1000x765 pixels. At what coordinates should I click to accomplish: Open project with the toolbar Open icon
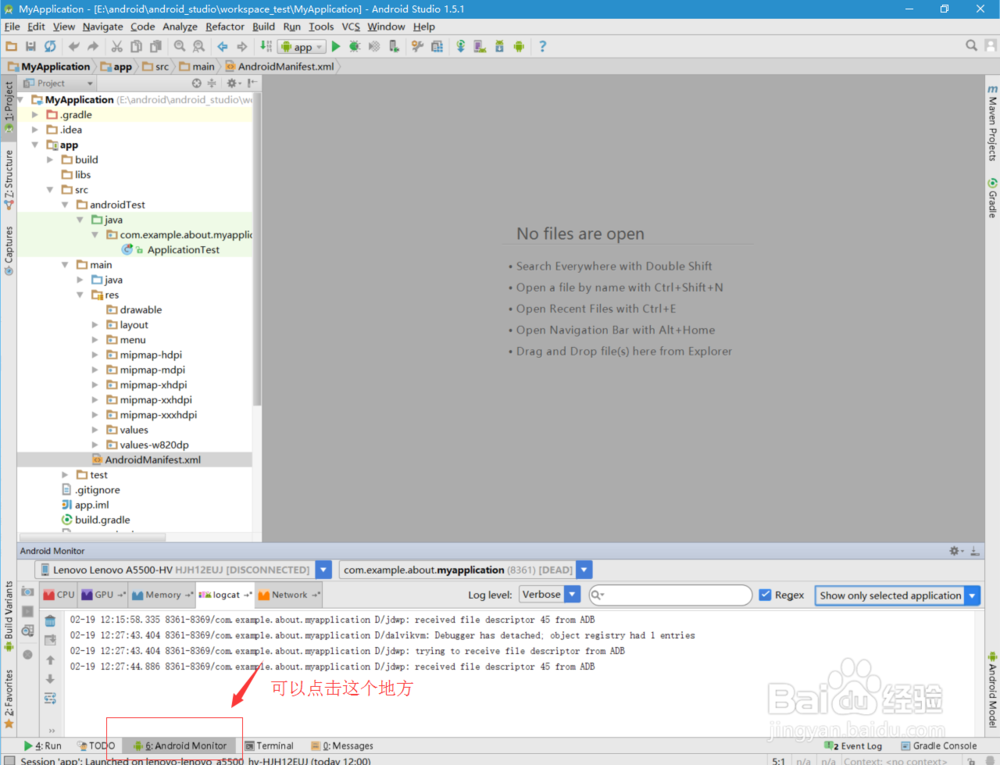(x=11, y=47)
